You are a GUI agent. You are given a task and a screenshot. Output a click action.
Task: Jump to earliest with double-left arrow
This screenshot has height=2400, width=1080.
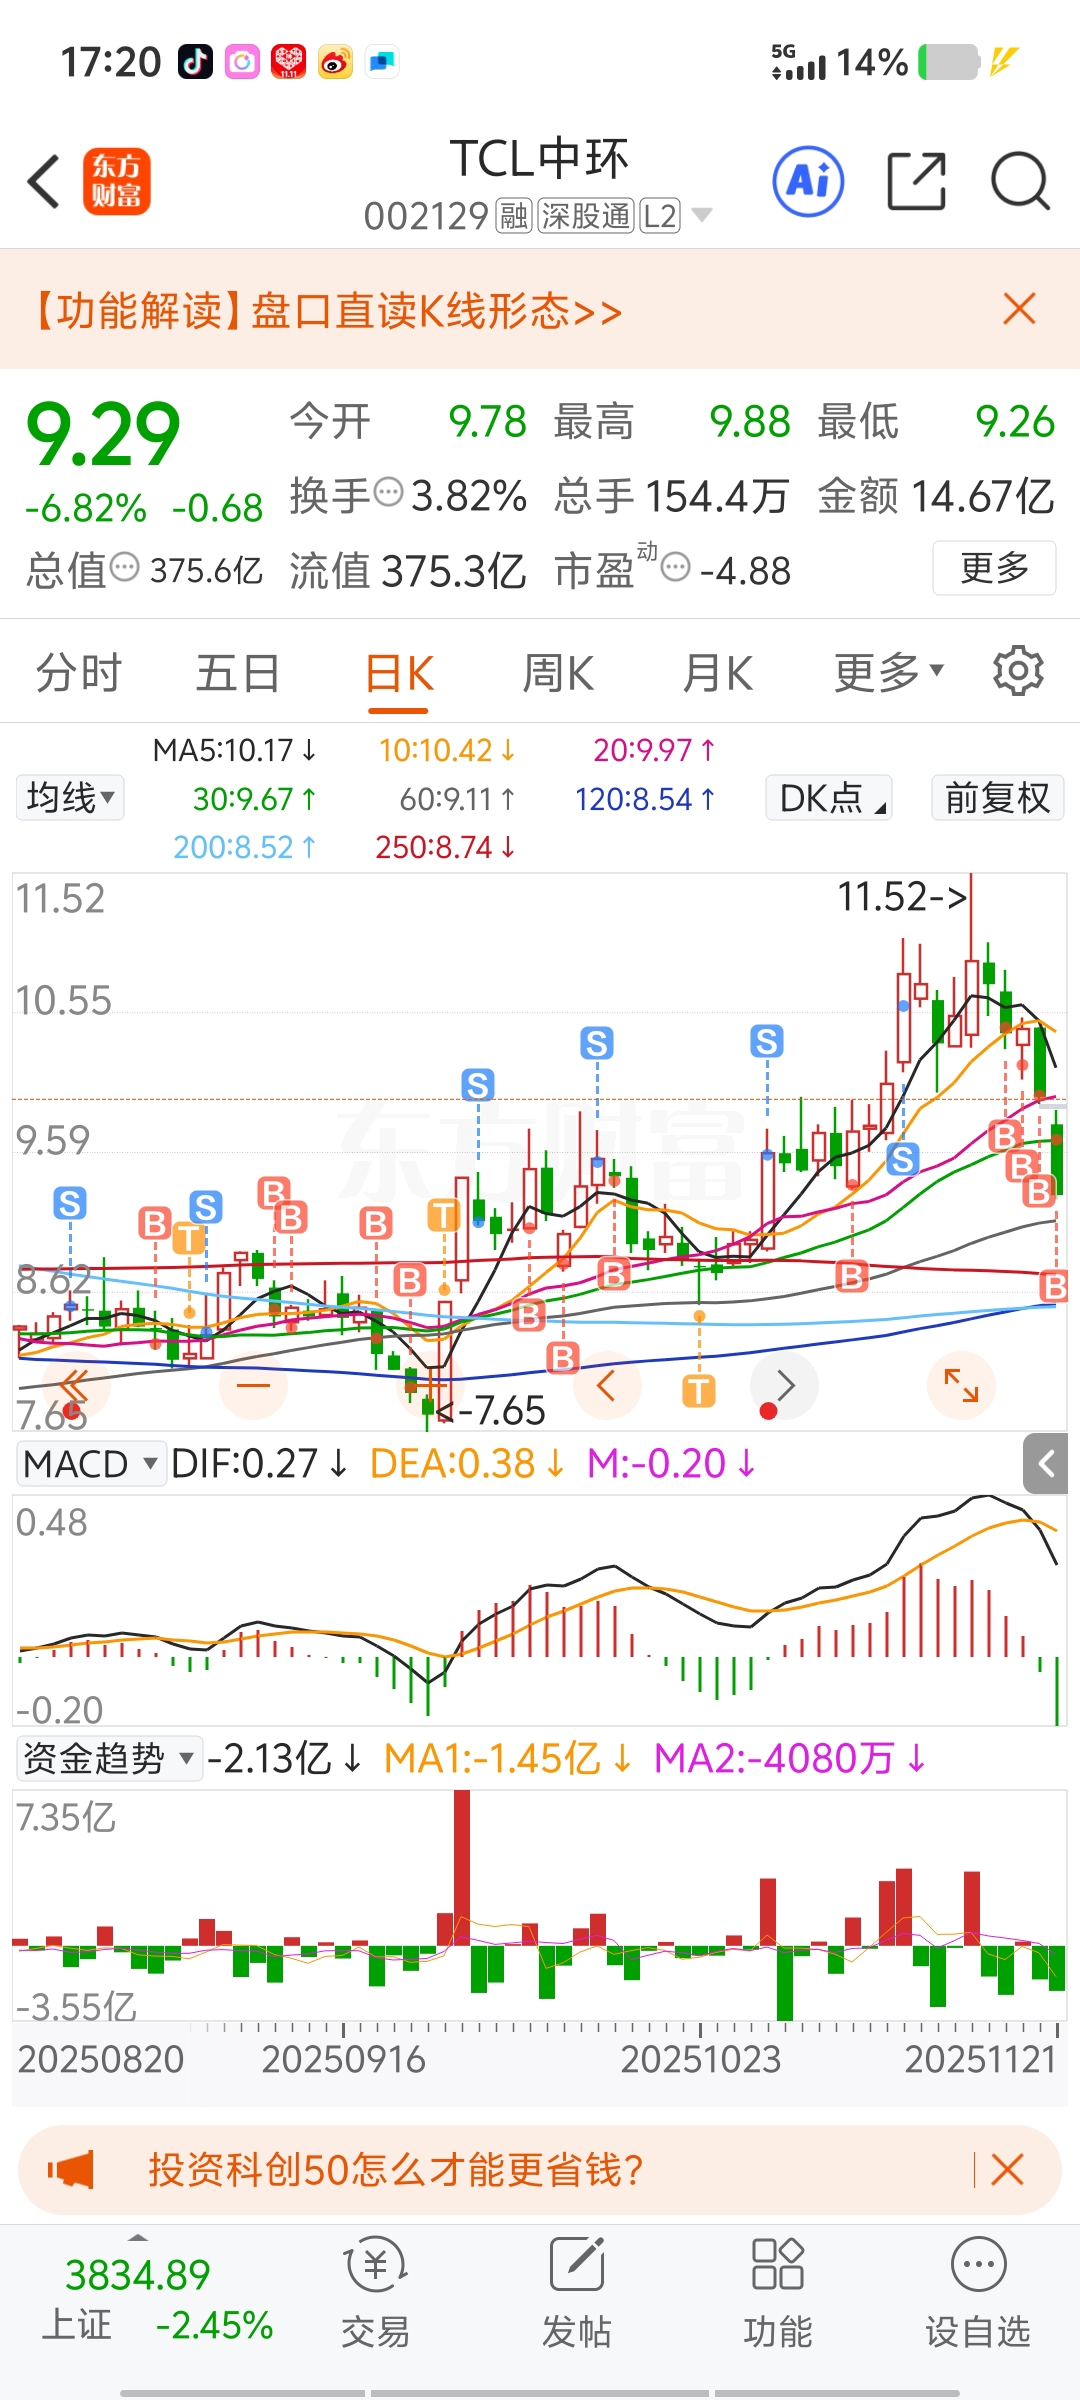tap(75, 1386)
